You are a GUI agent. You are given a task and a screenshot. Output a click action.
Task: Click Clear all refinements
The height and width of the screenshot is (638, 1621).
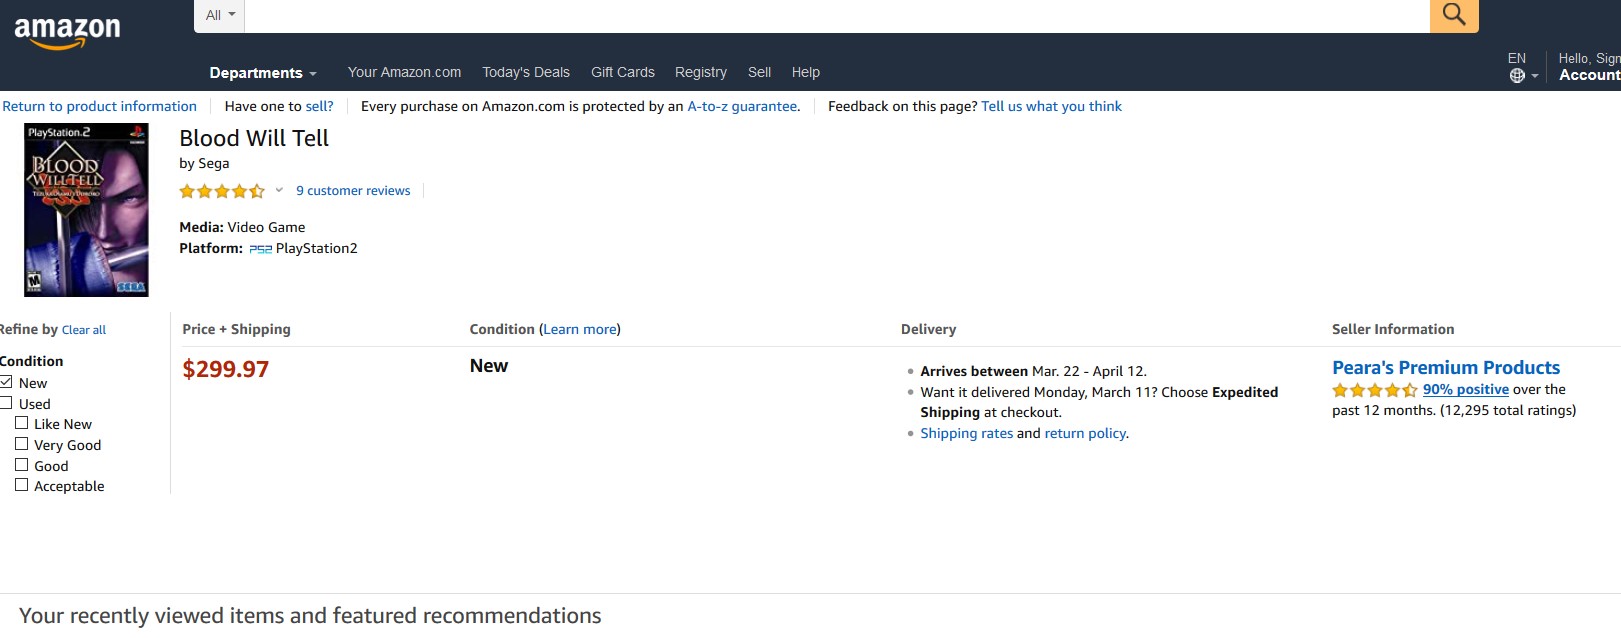[x=84, y=330]
